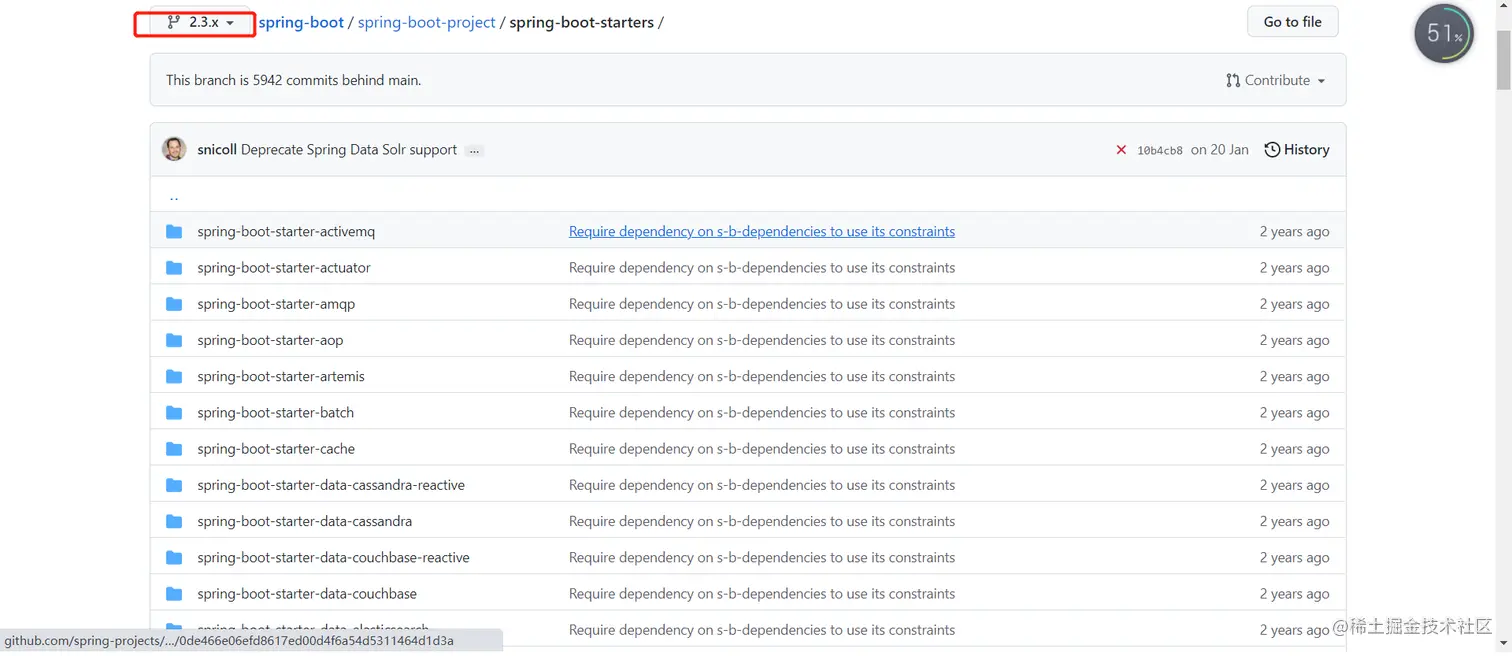Open the 2.3.x branch selector dropdown
Image resolution: width=1512 pixels, height=656 pixels.
pyautogui.click(x=201, y=22)
